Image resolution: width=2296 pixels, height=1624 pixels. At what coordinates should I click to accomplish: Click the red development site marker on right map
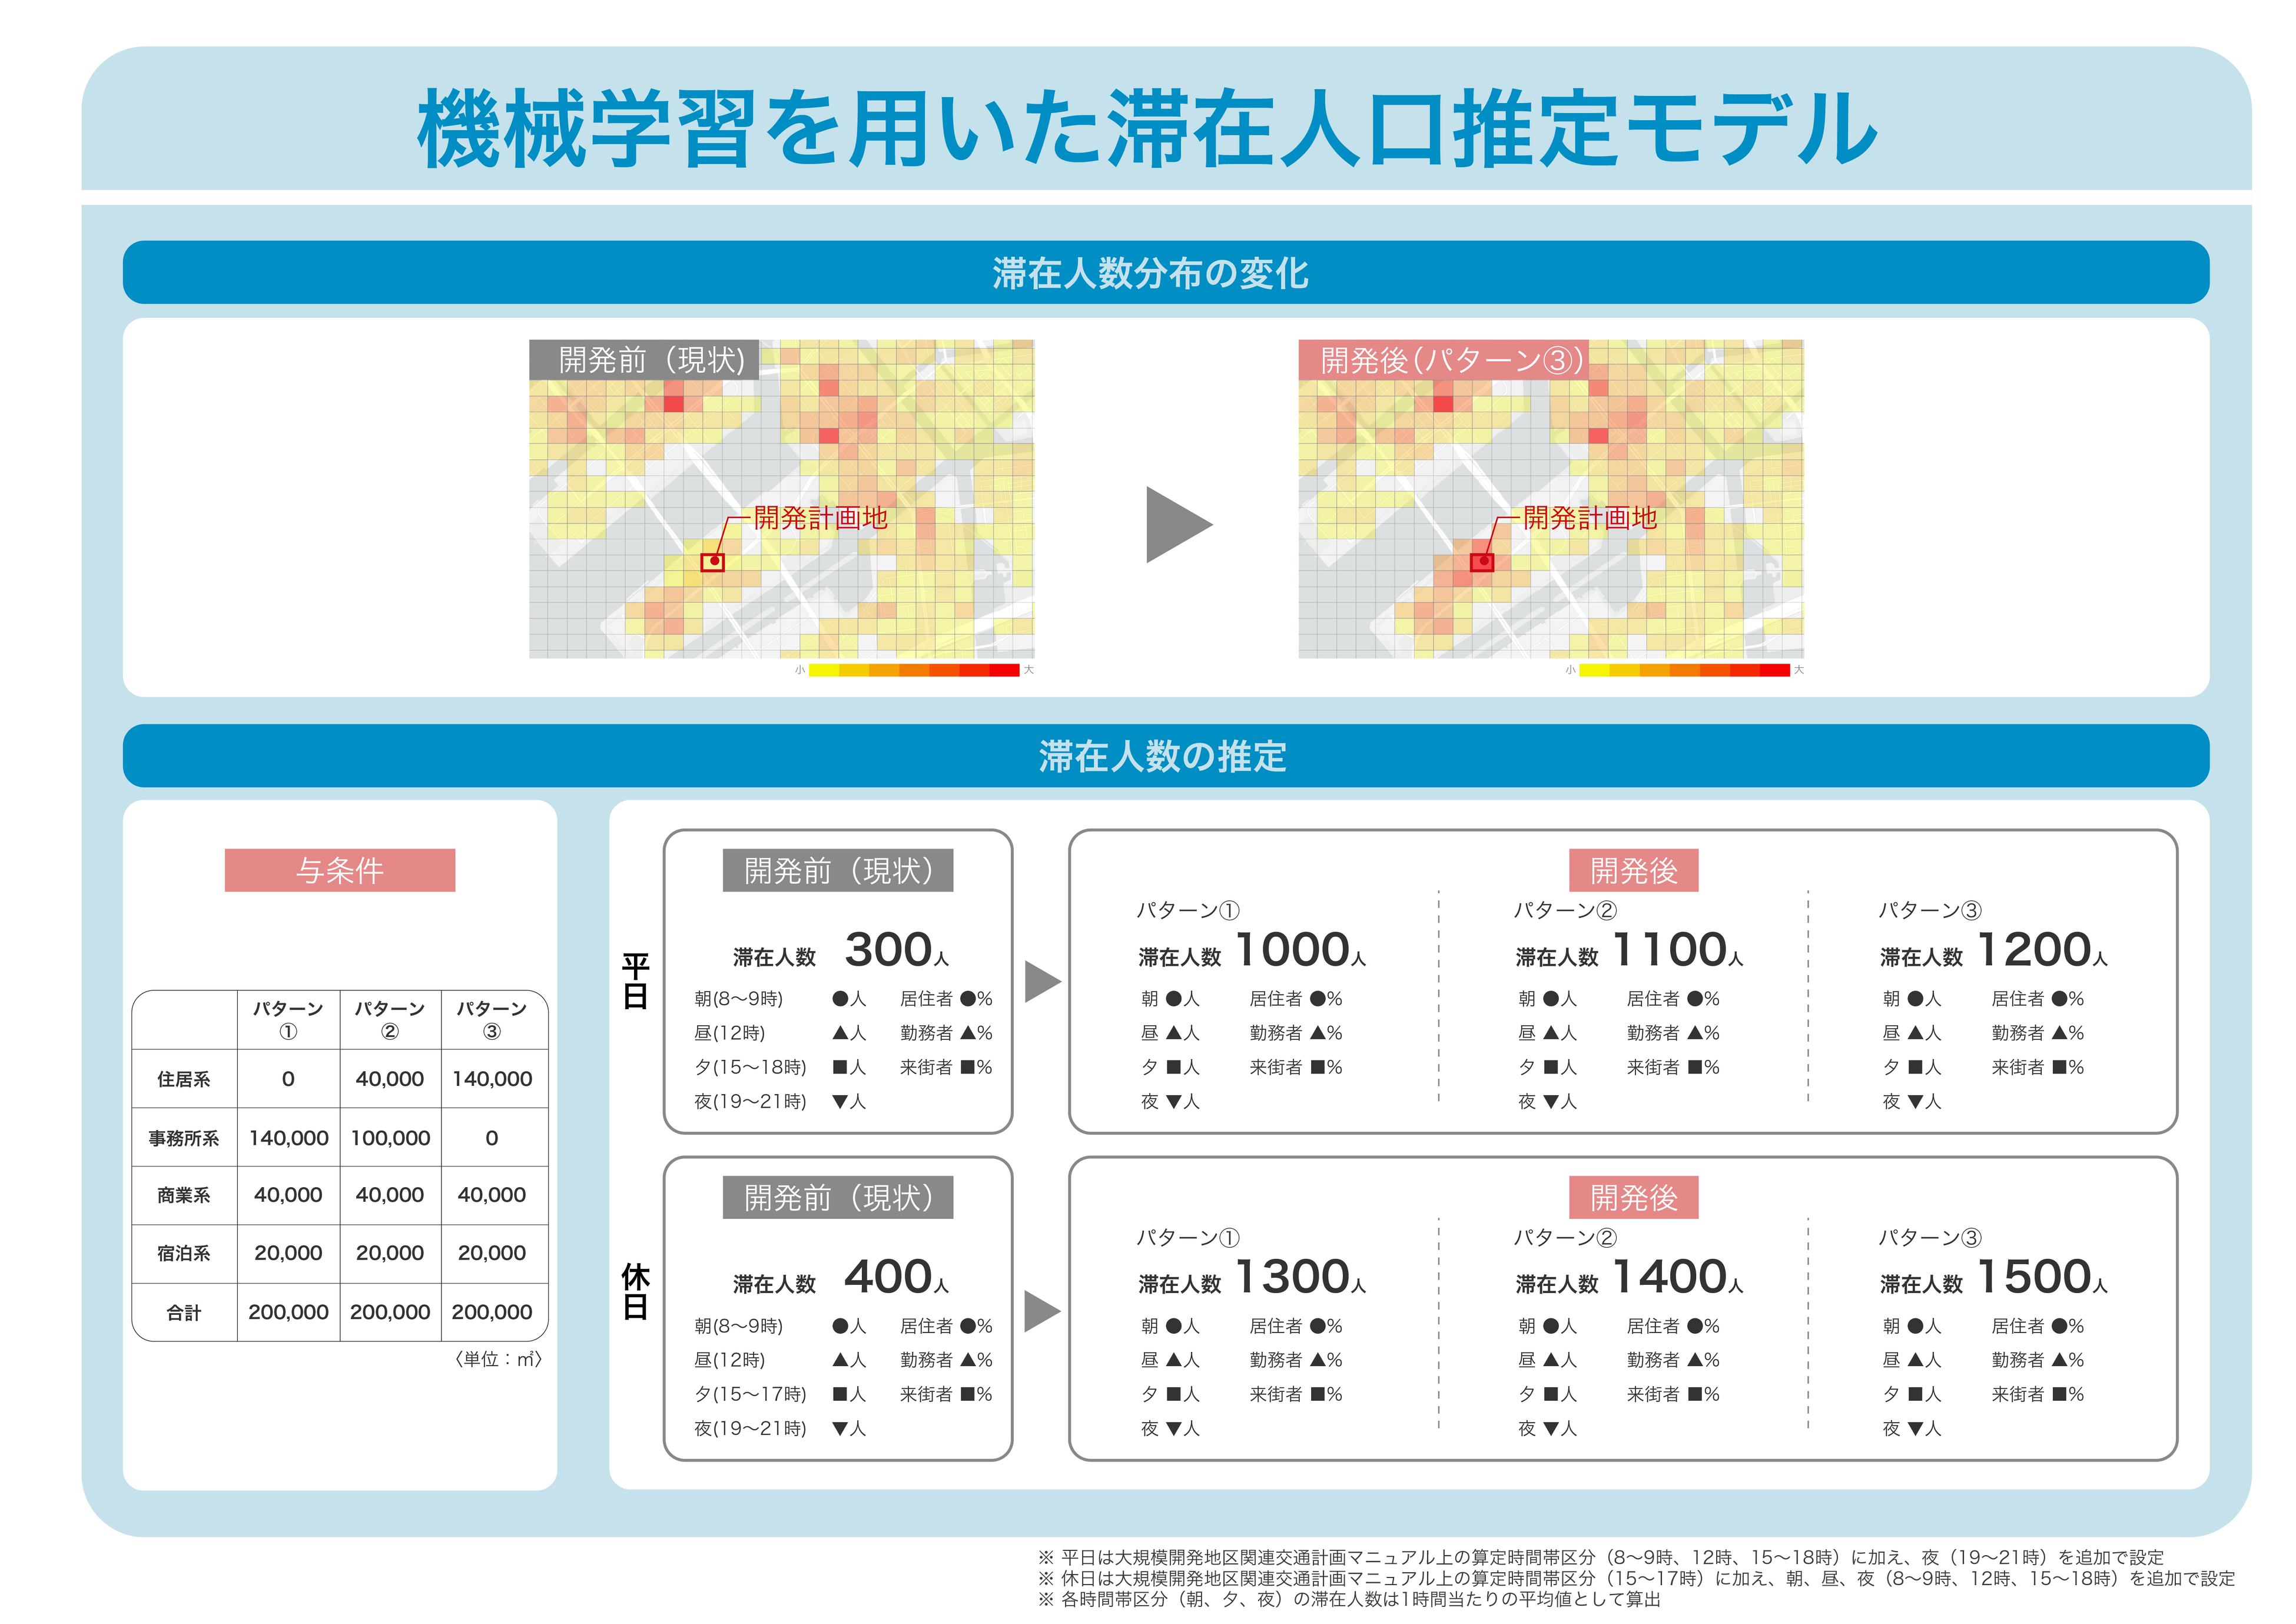coord(1482,561)
